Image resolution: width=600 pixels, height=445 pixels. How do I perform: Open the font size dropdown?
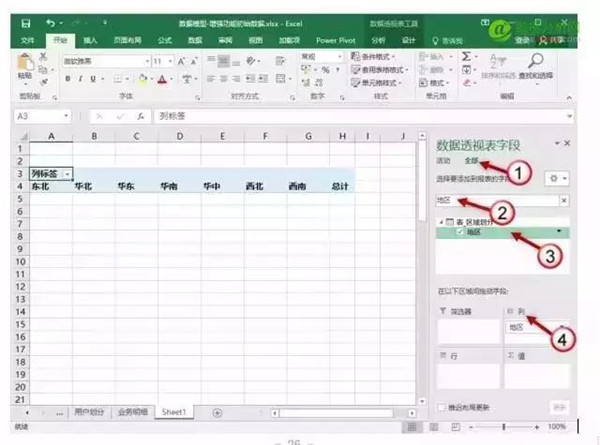click(x=170, y=61)
